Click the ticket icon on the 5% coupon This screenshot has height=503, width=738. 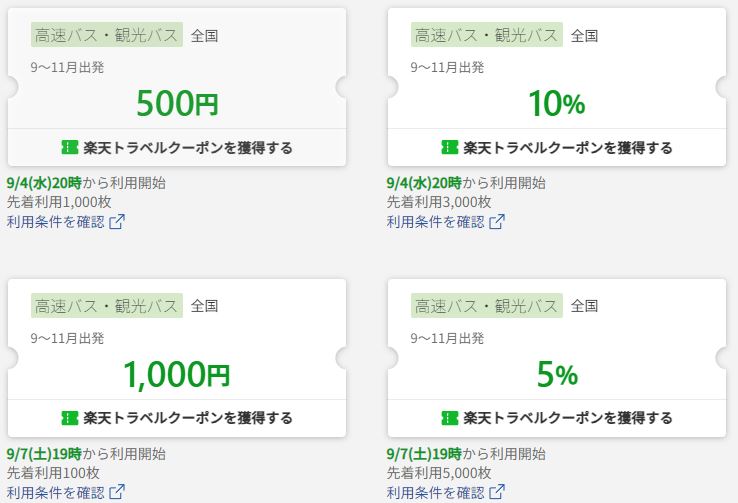[x=449, y=418]
